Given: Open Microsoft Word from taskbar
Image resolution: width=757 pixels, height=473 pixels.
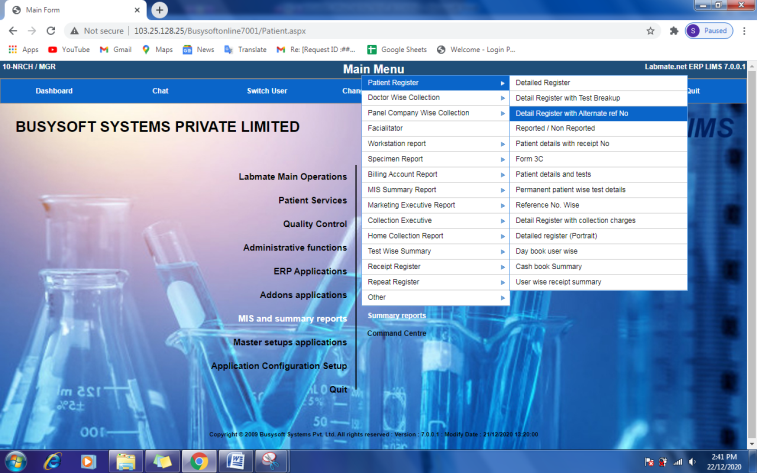Looking at the screenshot, I should pos(235,461).
